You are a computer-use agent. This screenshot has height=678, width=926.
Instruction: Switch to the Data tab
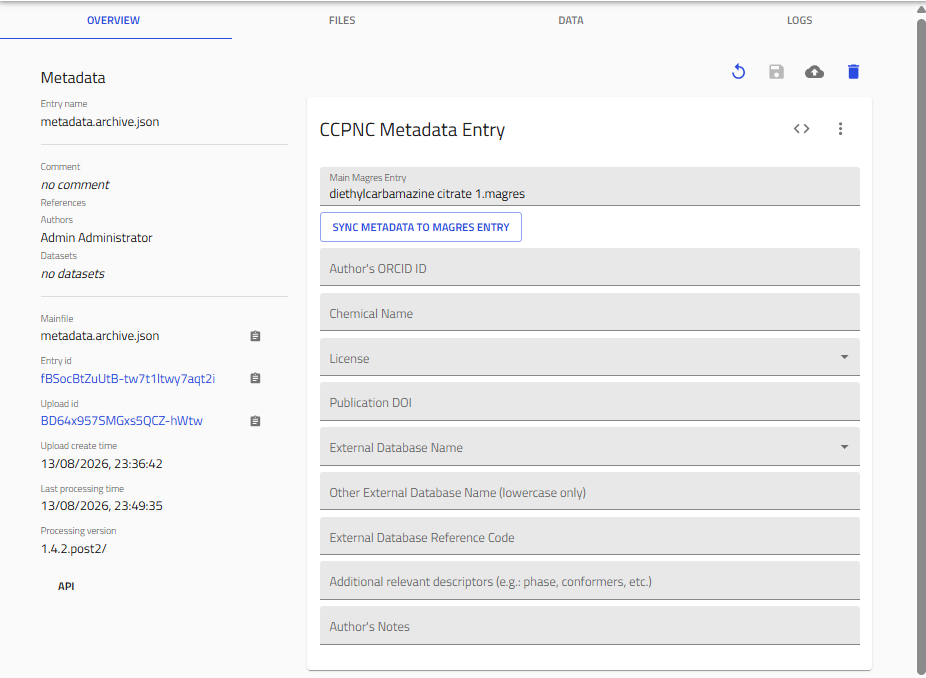[x=570, y=20]
